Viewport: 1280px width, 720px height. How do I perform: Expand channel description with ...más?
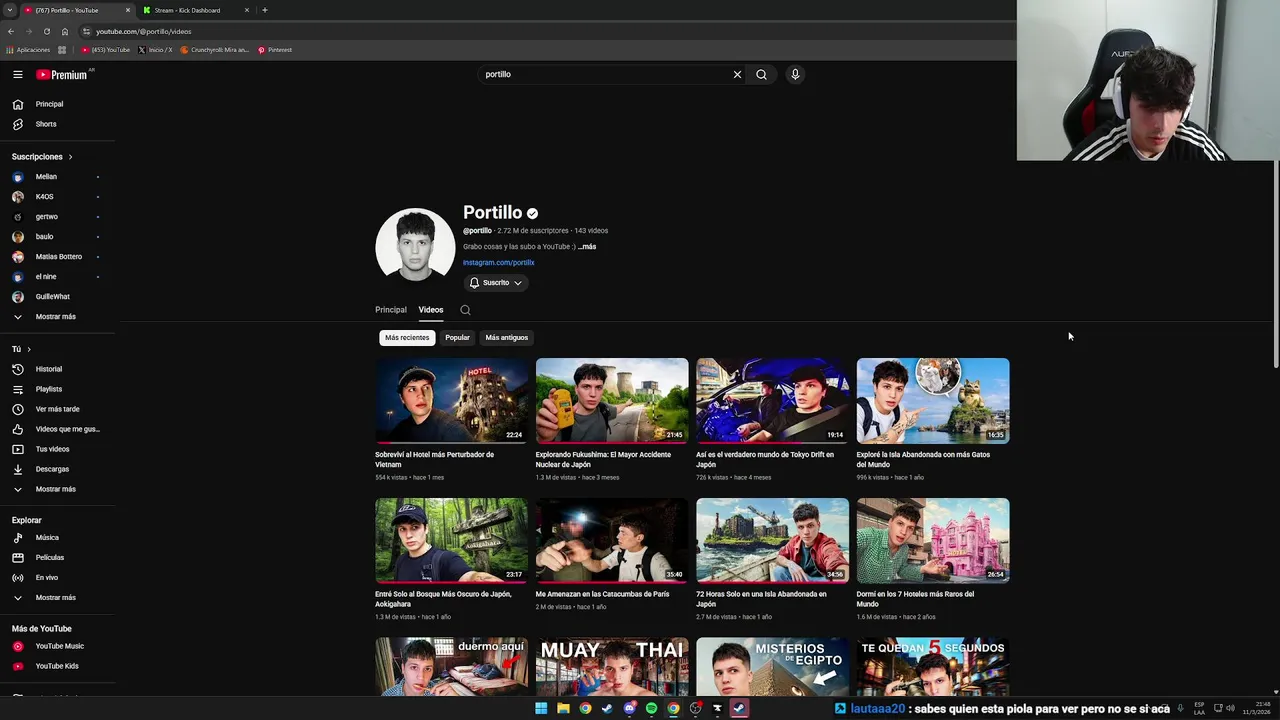(587, 247)
